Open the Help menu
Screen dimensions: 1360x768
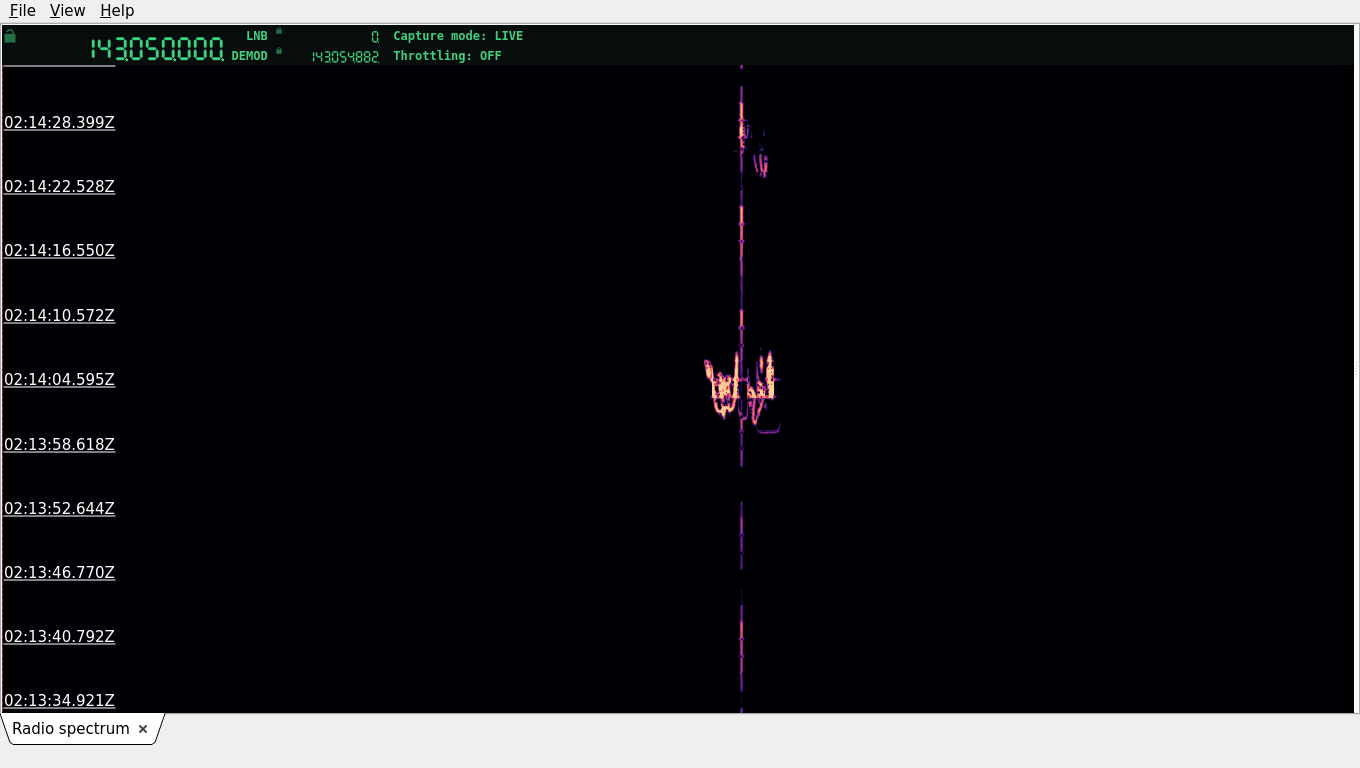(x=117, y=10)
